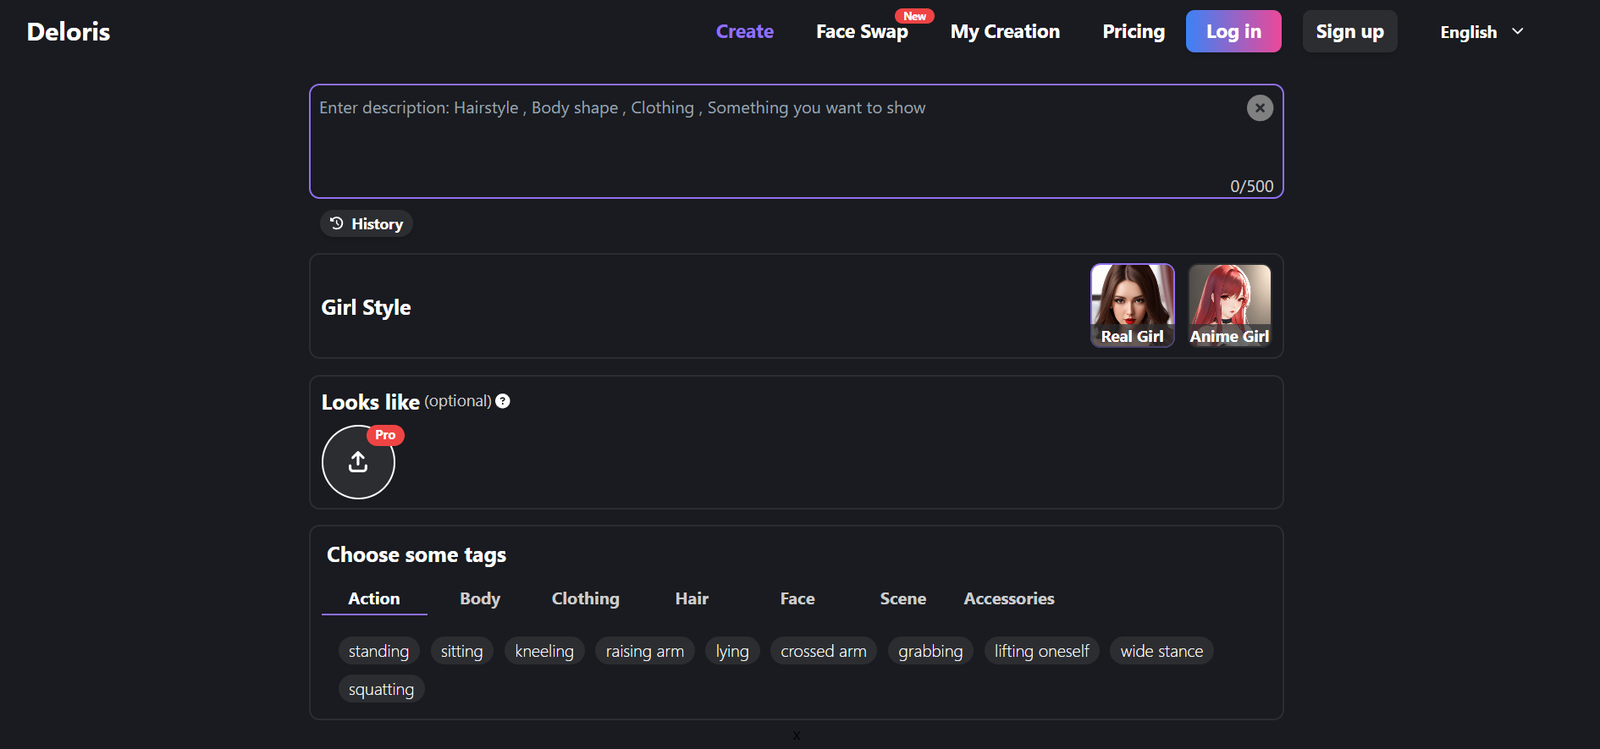Open the Create page
This screenshot has width=1600, height=749.
point(745,32)
